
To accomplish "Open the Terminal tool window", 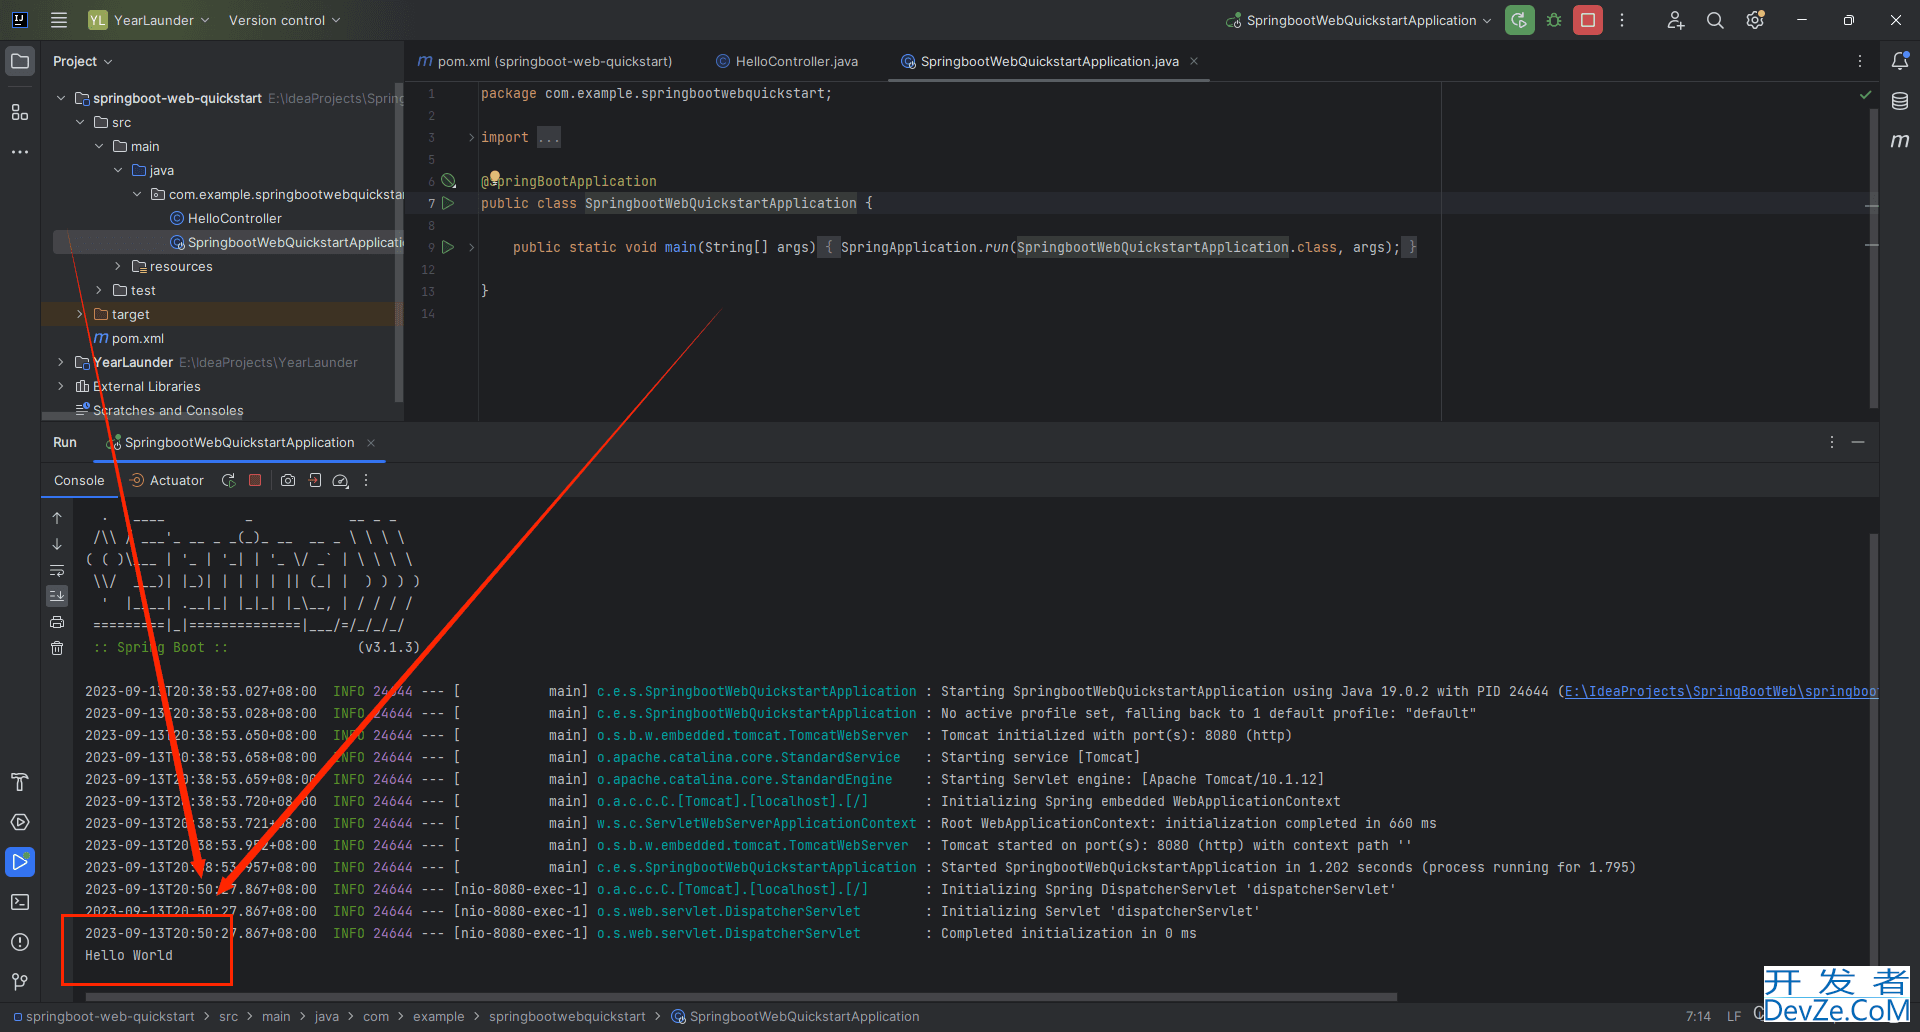I will click(20, 902).
